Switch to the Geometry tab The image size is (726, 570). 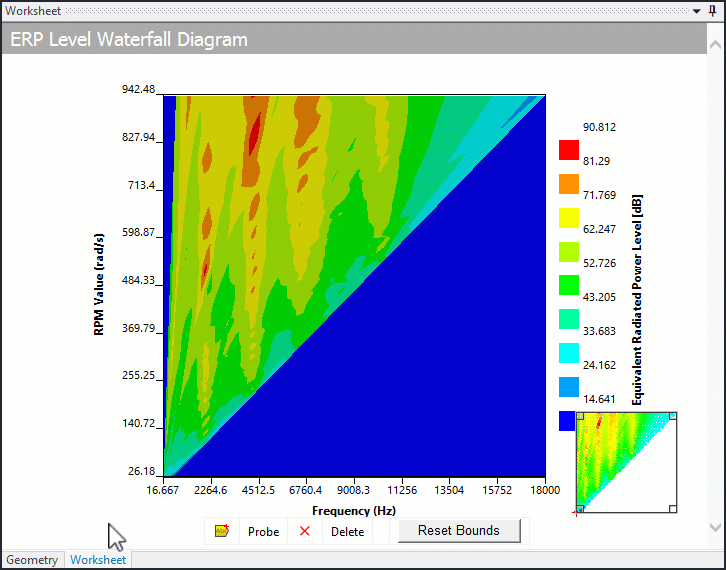pos(32,560)
